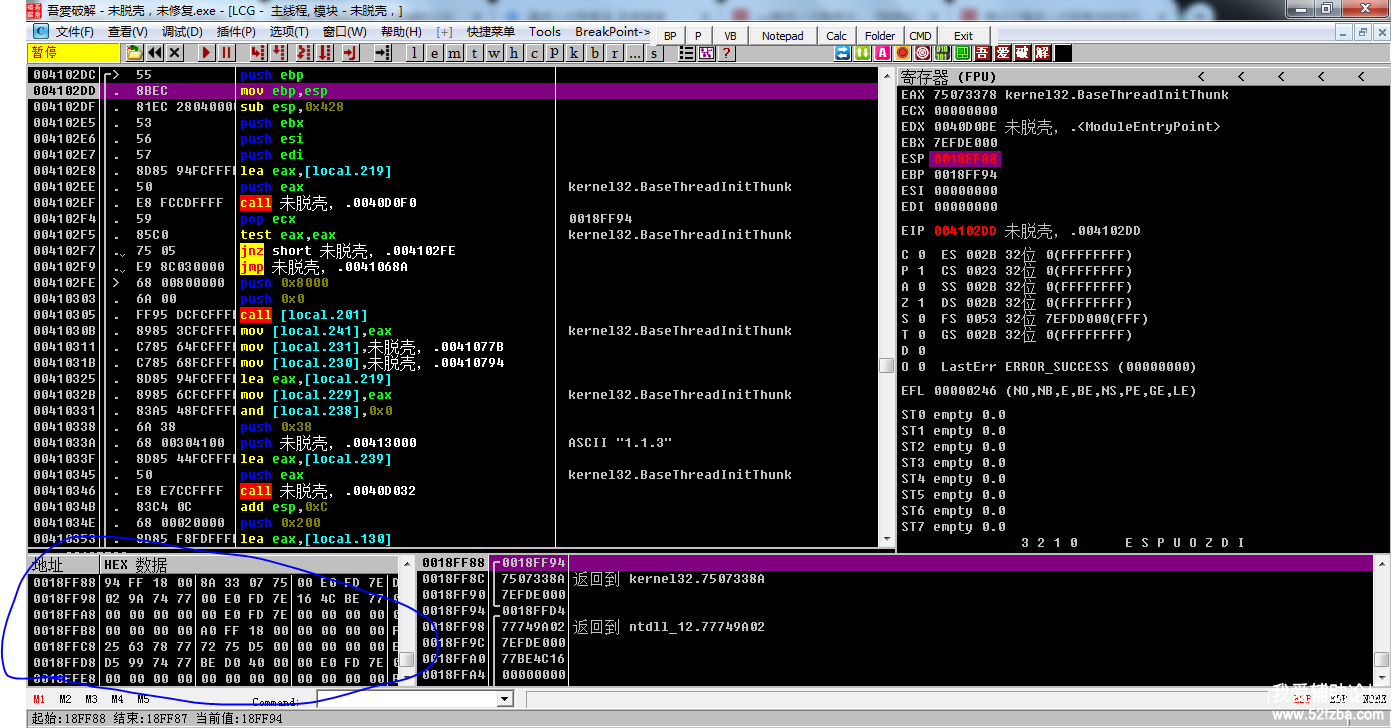Open the 插件(P) menu
1391x728 pixels.
(x=235, y=32)
